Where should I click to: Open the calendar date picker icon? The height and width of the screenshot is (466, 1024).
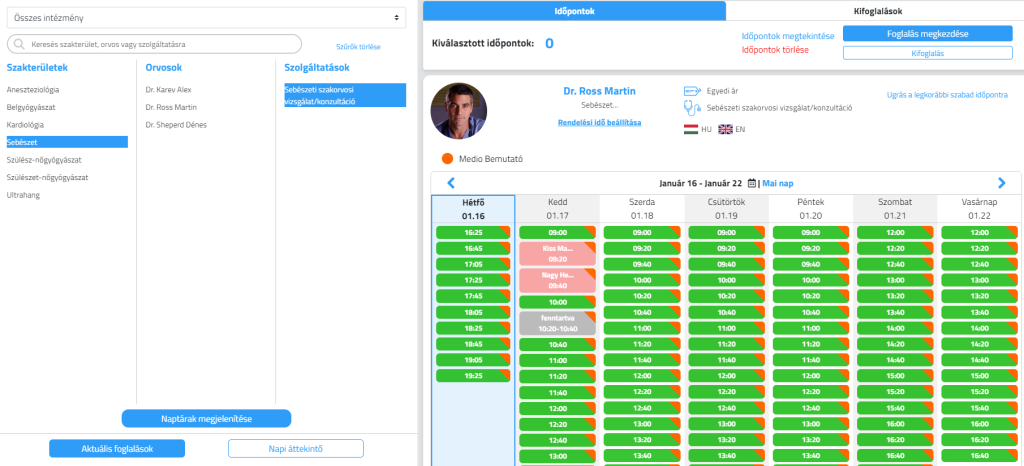coord(752,183)
